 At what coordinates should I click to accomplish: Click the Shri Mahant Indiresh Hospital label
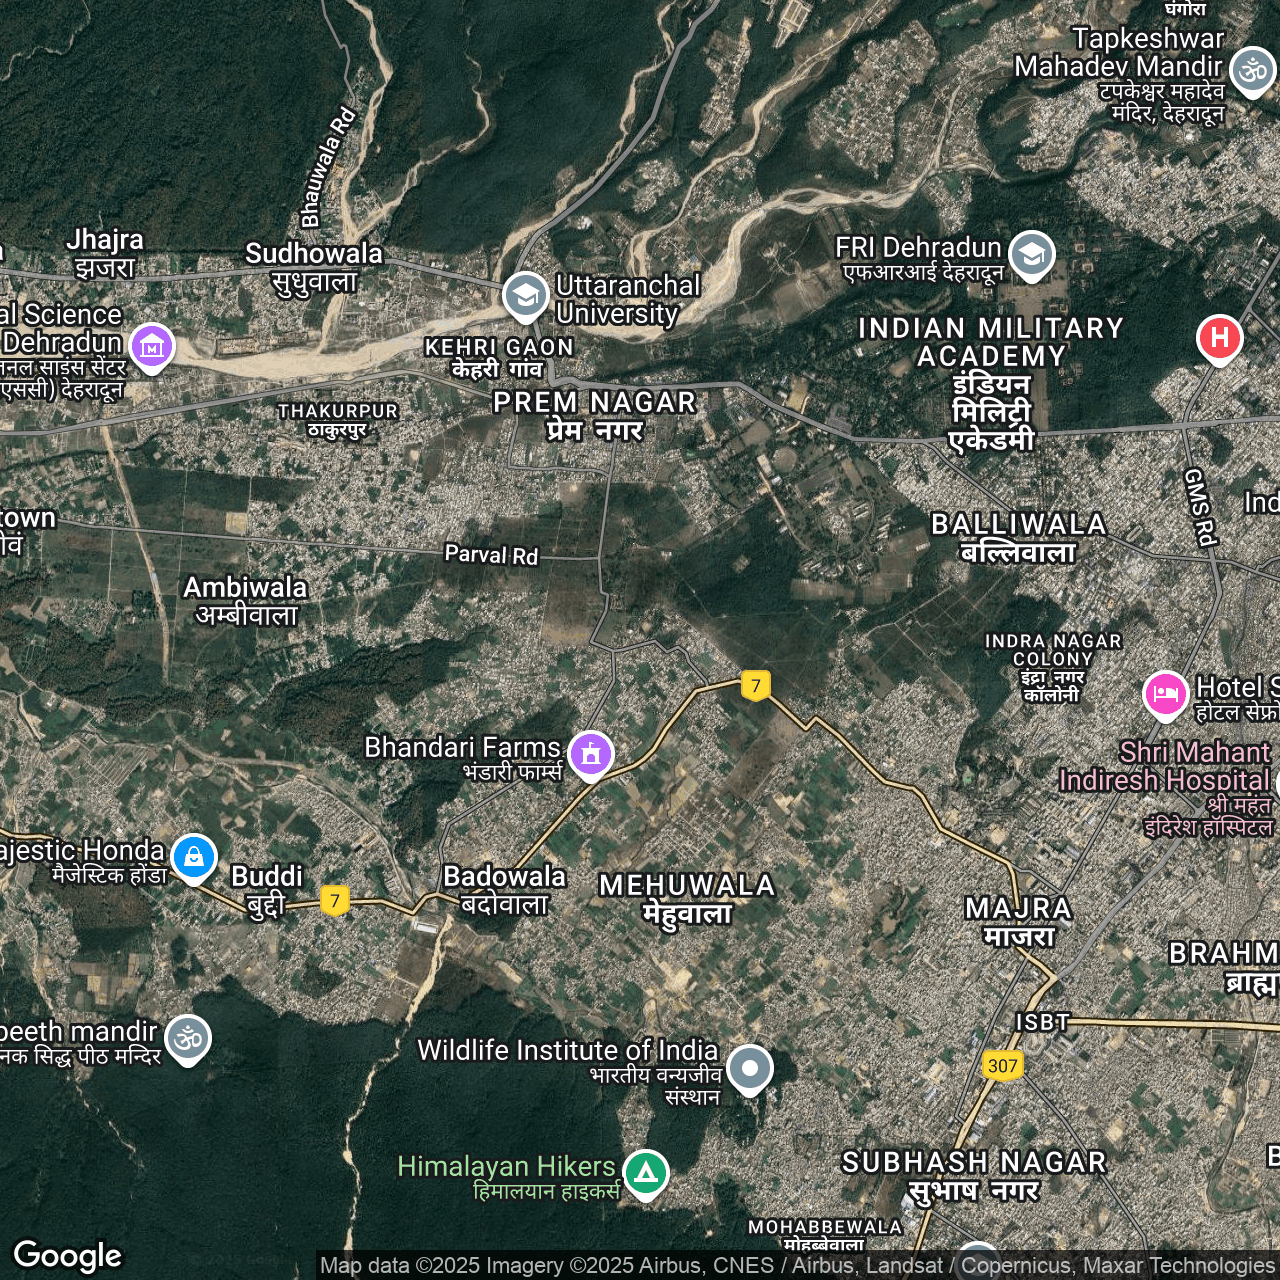click(x=1165, y=767)
